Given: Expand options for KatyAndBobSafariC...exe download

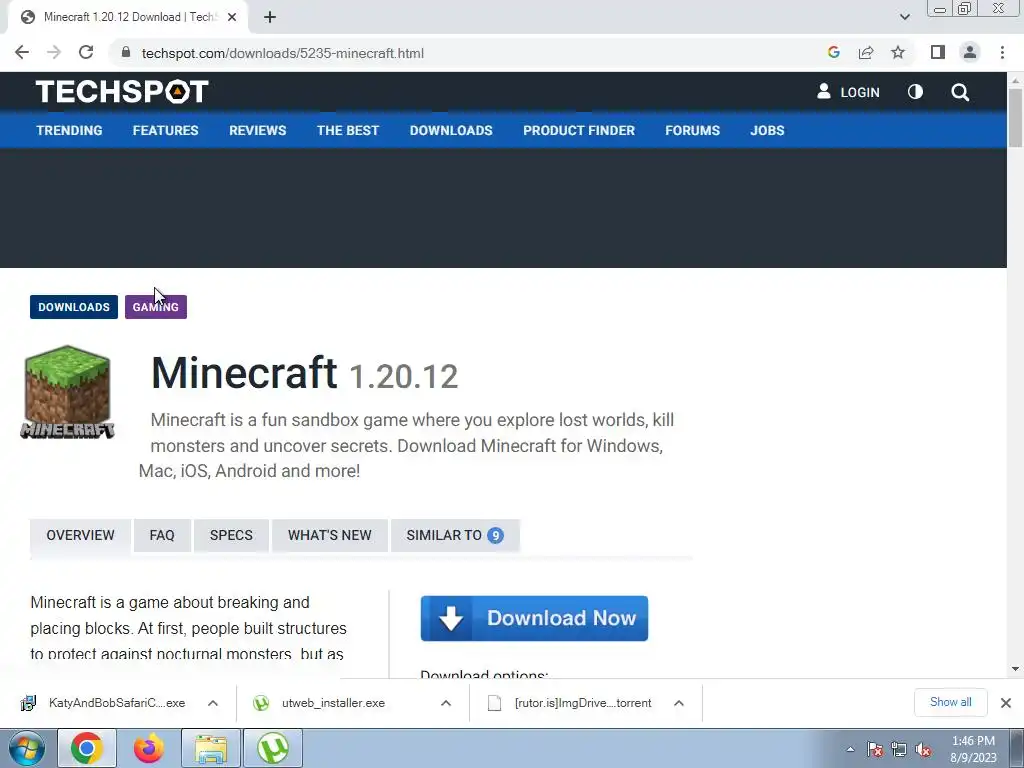Looking at the screenshot, I should [213, 703].
